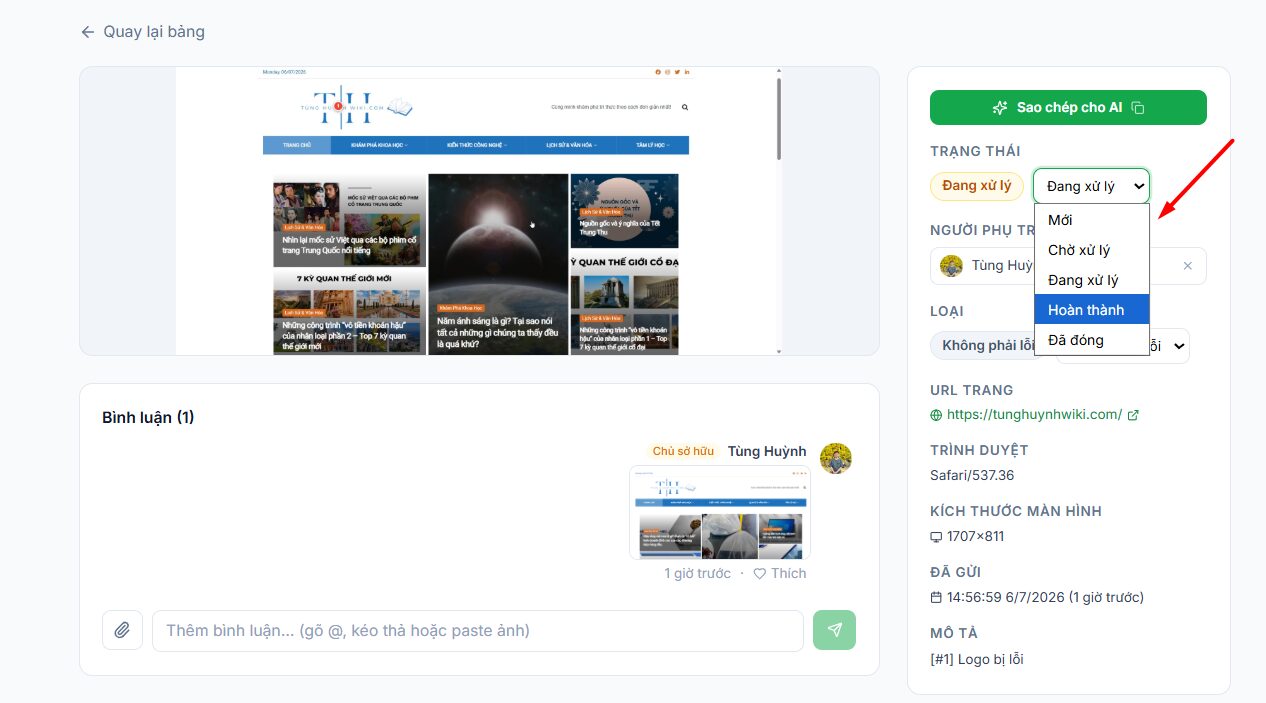1266x703 pixels.
Task: Click the Safari/537.36 browser value
Action: pyautogui.click(x=972, y=475)
